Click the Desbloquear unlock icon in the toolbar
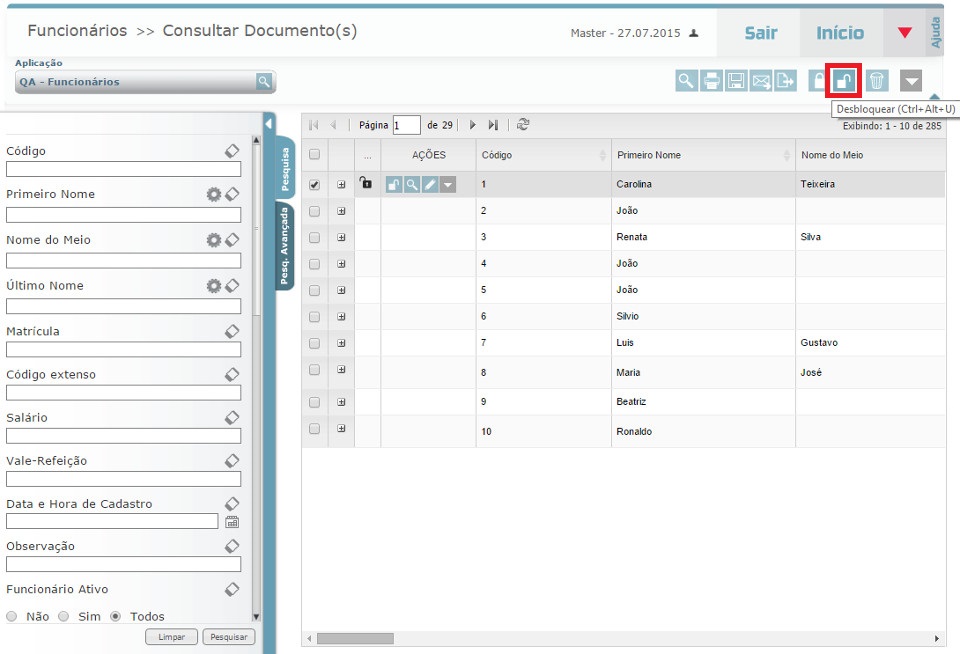 [x=844, y=81]
